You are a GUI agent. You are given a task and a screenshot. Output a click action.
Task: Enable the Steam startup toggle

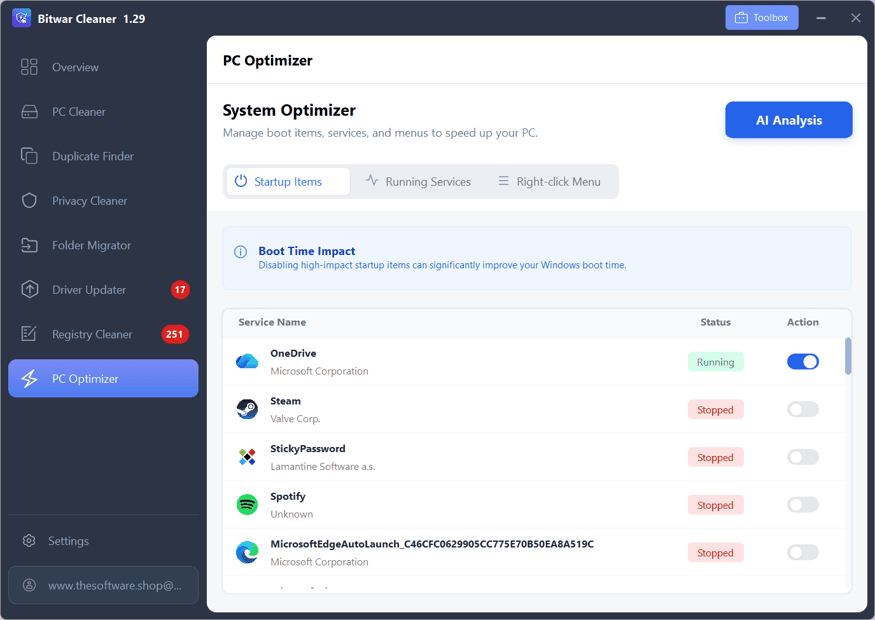click(802, 409)
